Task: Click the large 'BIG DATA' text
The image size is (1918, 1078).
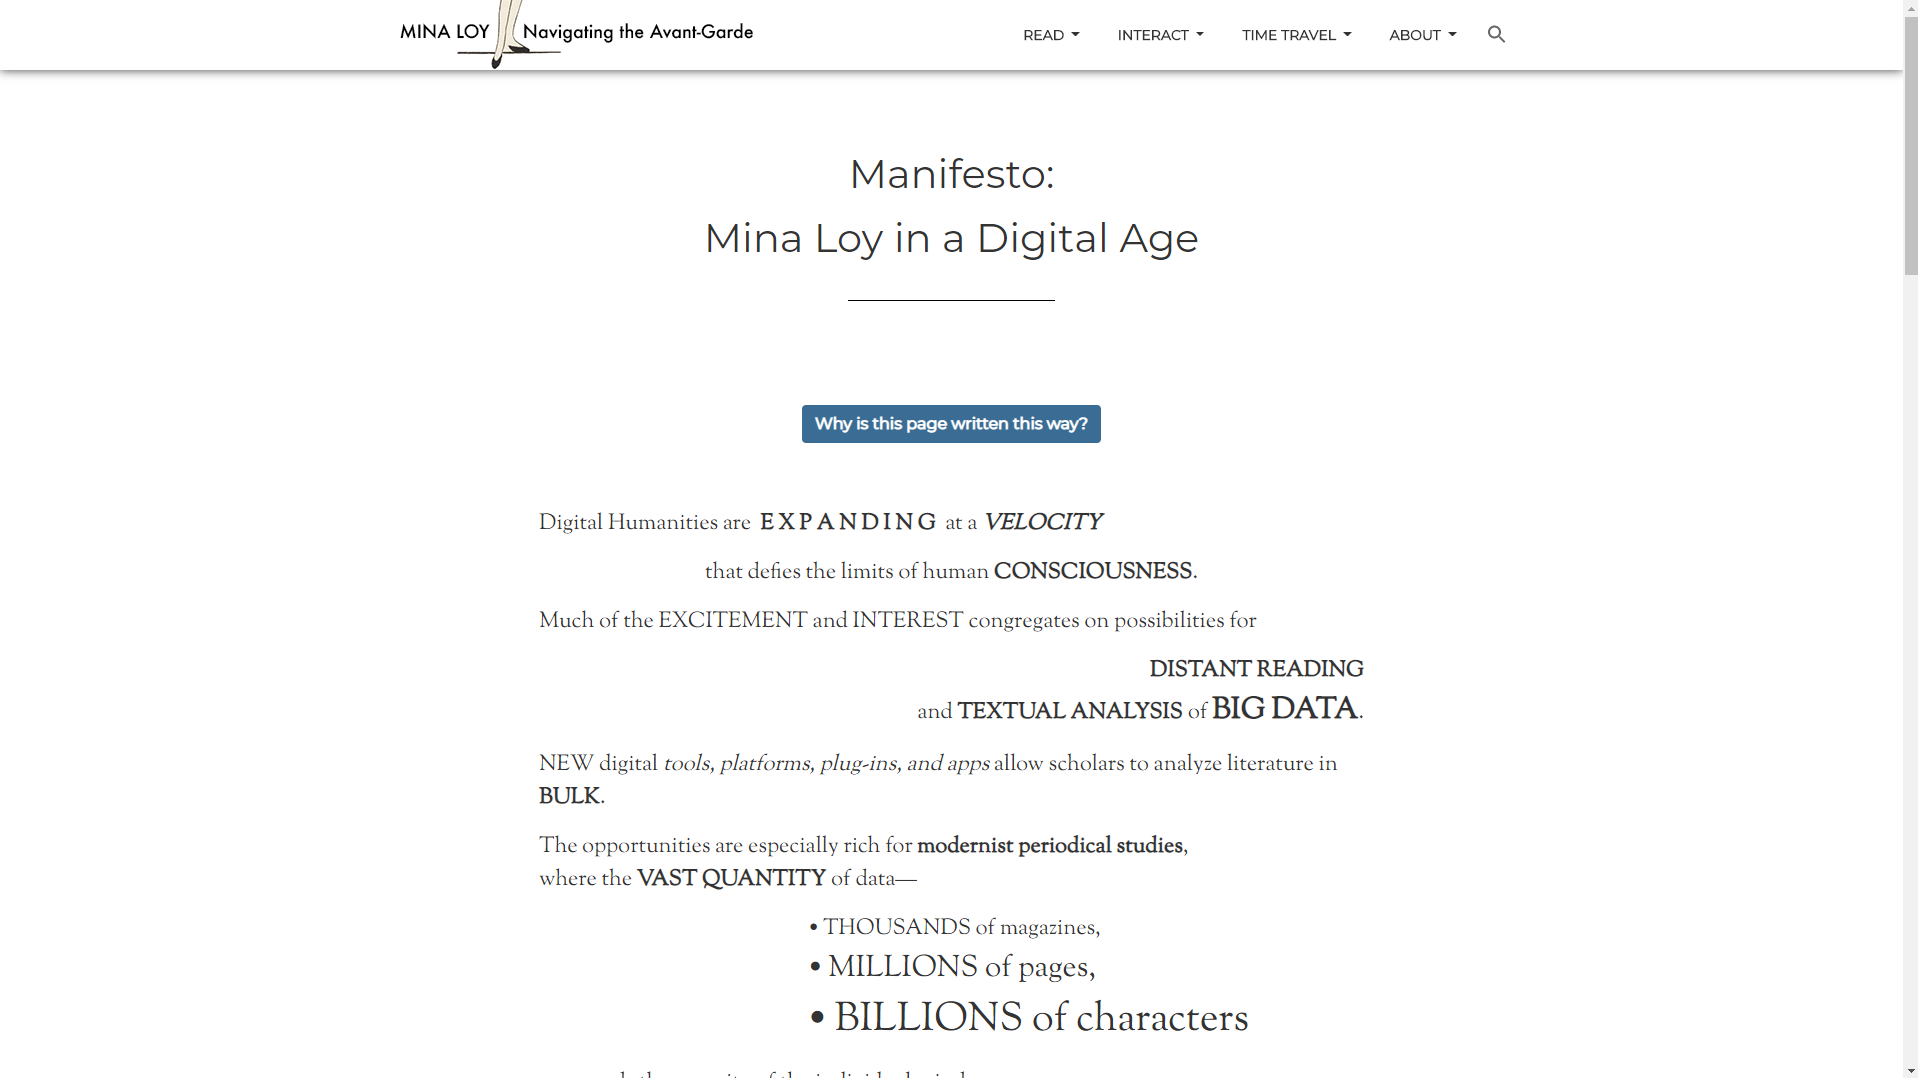Action: [x=1284, y=710]
